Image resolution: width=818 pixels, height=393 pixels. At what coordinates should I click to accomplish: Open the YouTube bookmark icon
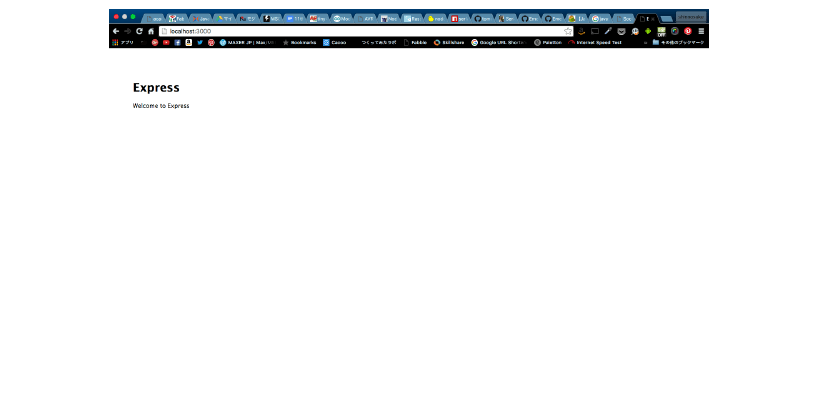[166, 43]
